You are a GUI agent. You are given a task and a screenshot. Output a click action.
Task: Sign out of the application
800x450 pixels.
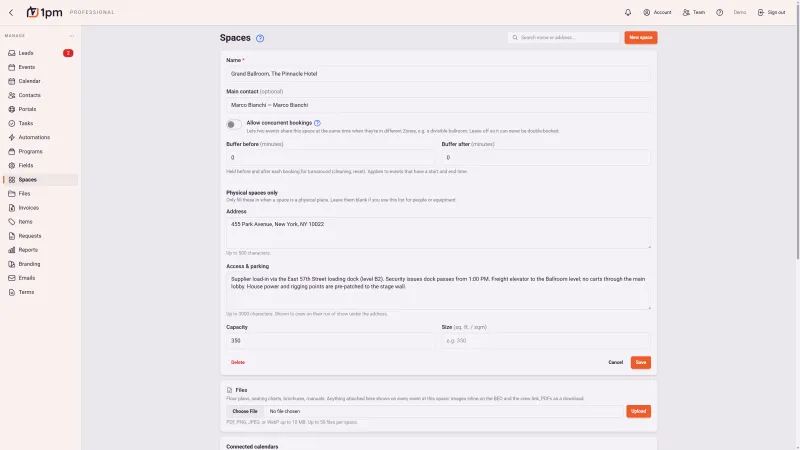click(x=771, y=12)
